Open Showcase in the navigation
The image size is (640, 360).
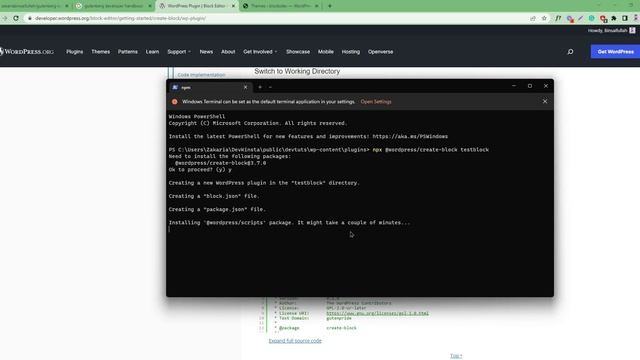[298, 52]
